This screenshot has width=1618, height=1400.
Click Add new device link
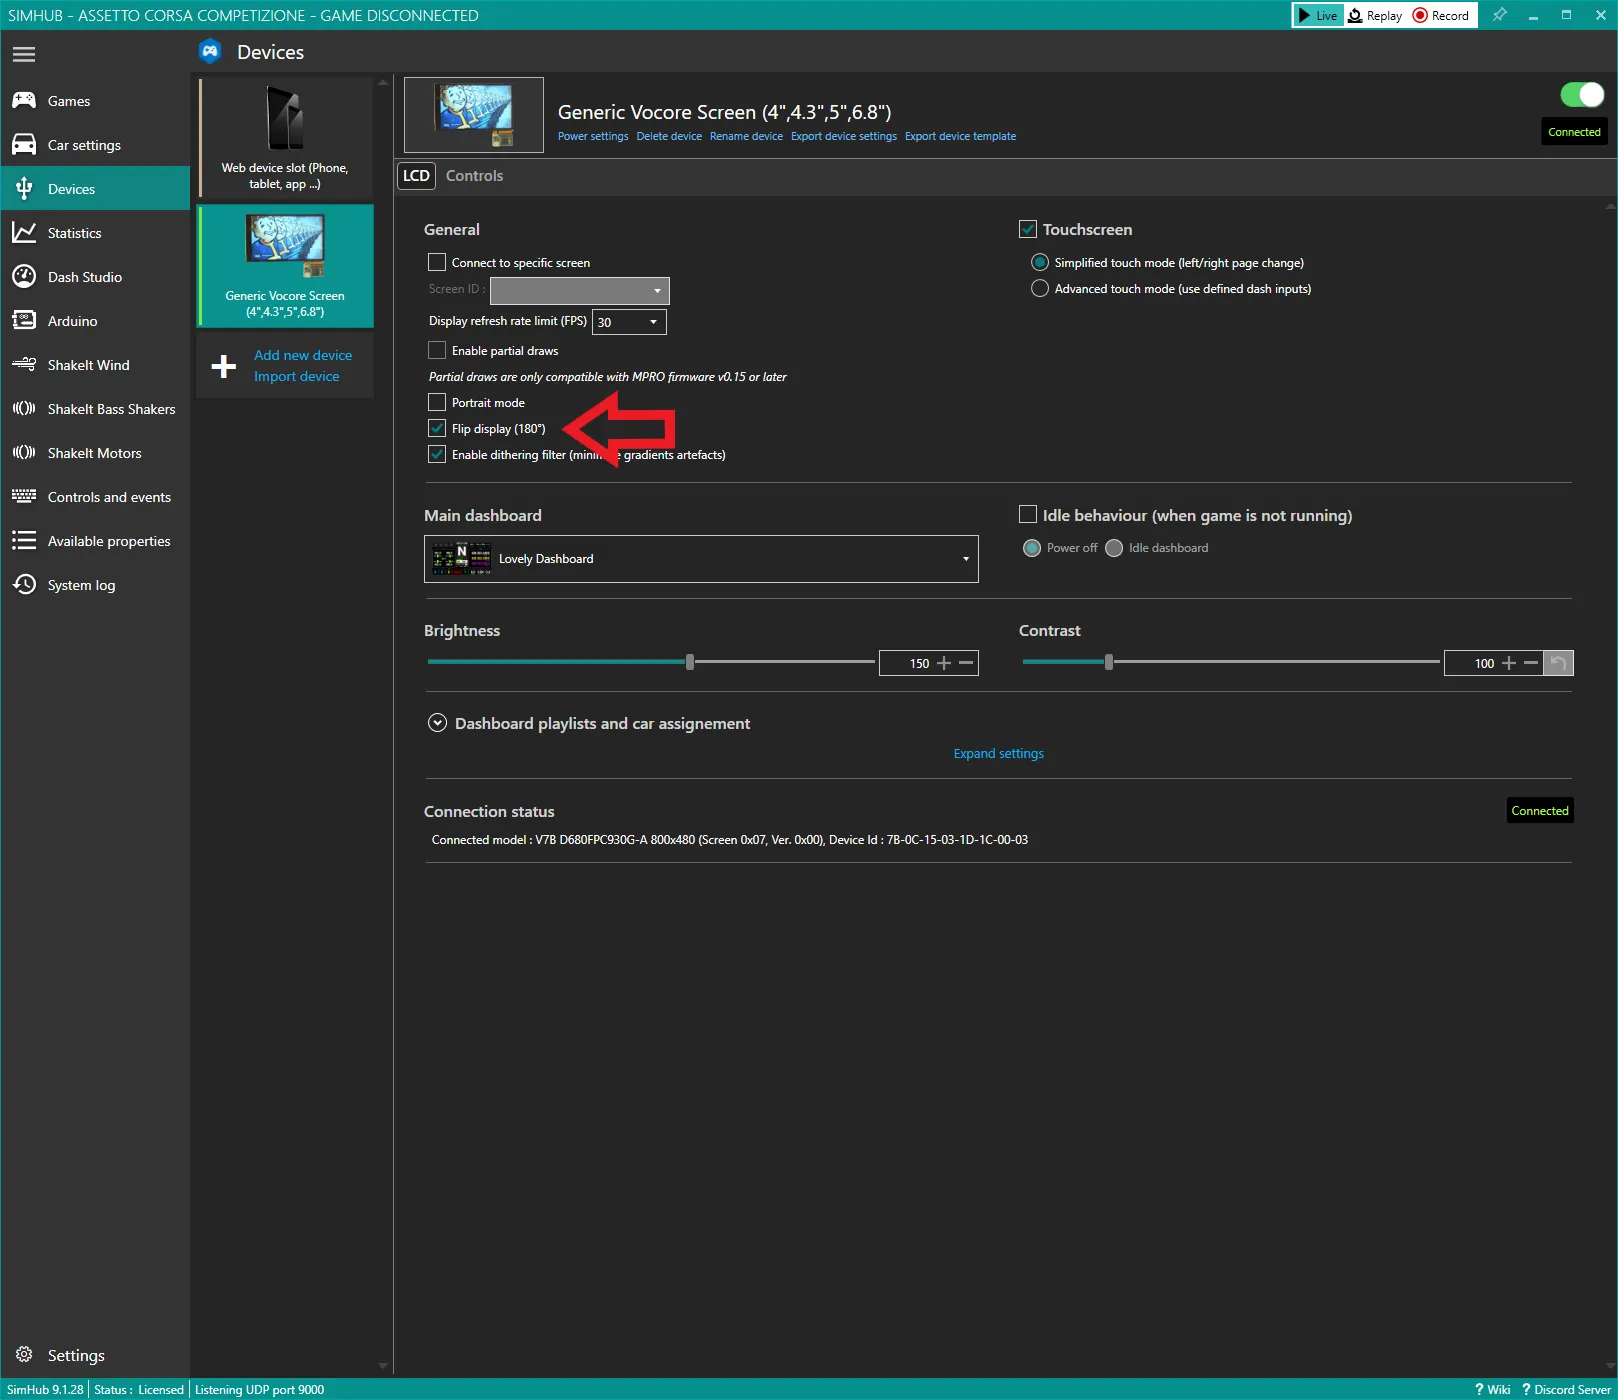pos(303,355)
